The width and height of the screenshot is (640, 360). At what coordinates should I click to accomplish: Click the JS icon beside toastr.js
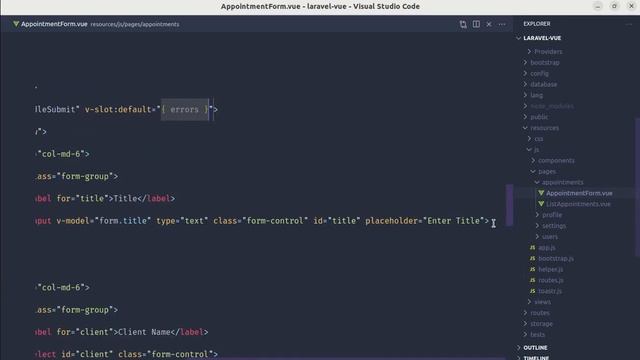click(x=532, y=291)
